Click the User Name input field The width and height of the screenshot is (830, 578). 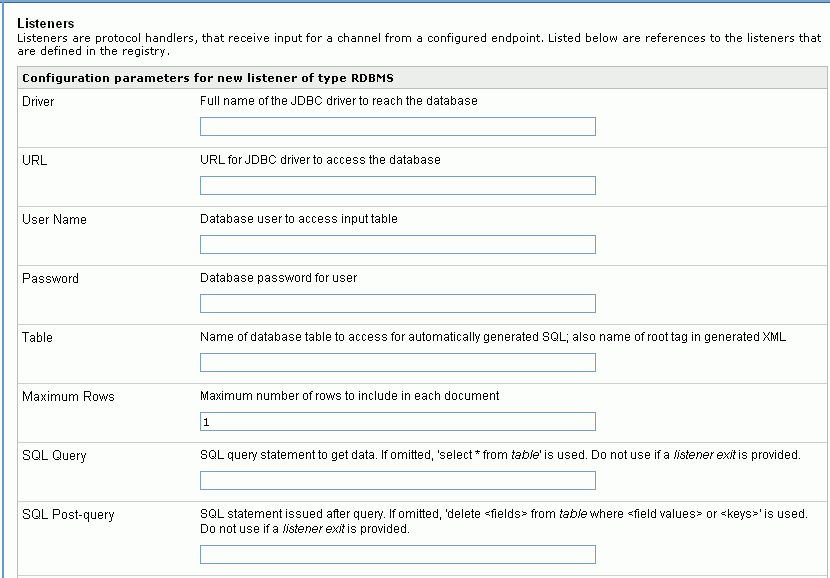[x=396, y=244]
